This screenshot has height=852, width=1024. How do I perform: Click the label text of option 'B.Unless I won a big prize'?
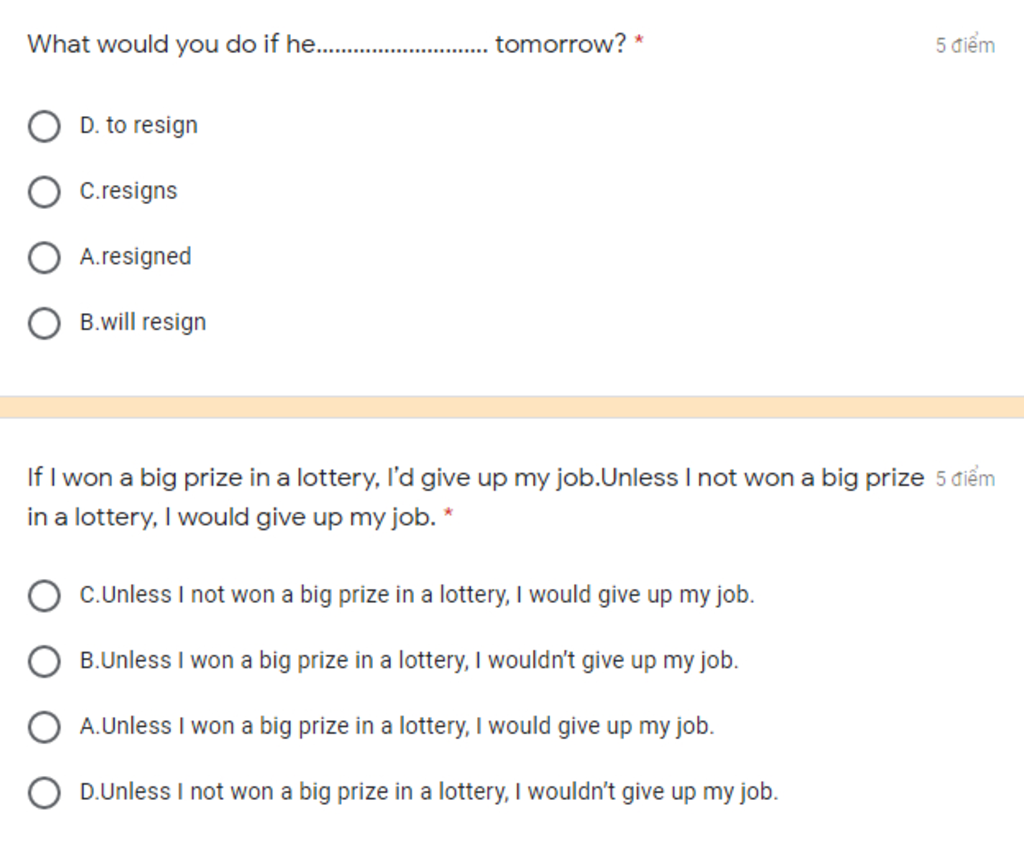(x=409, y=661)
